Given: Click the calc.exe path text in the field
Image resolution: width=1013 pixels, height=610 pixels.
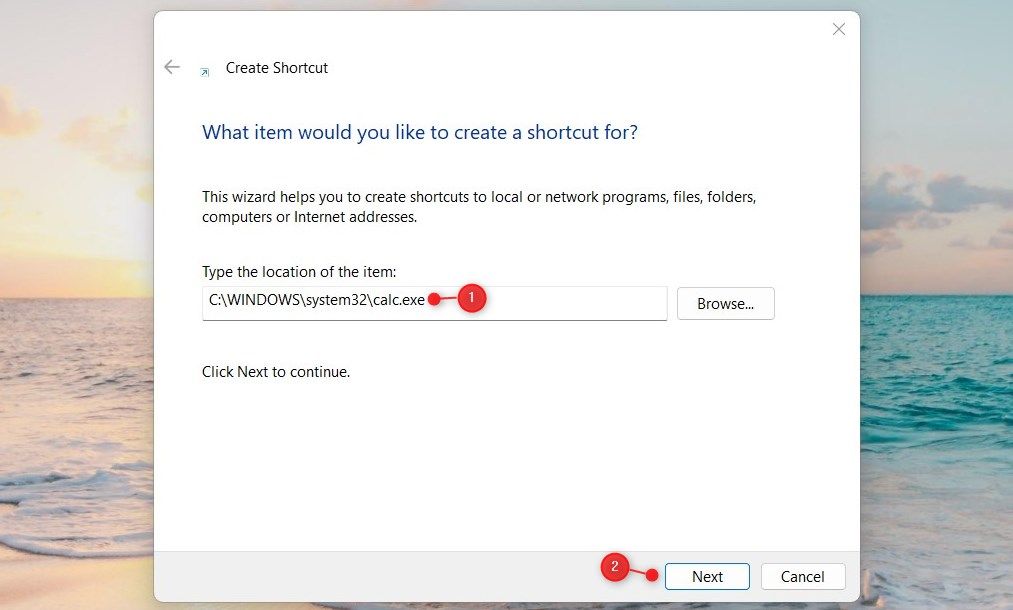Looking at the screenshot, I should (x=317, y=300).
